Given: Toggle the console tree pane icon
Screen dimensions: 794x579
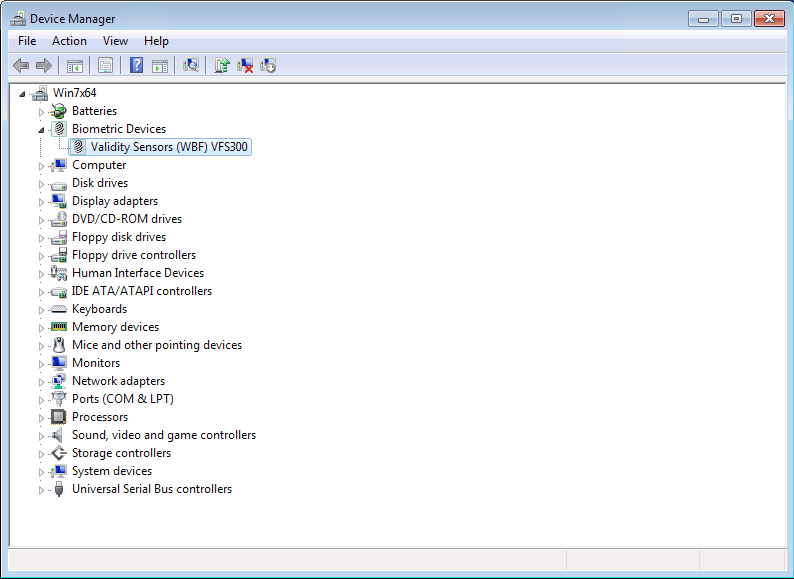Looking at the screenshot, I should point(74,65).
